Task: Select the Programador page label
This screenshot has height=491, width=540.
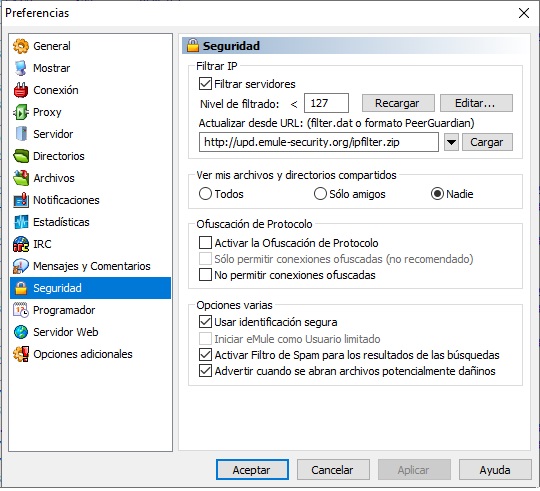Action: [x=64, y=310]
